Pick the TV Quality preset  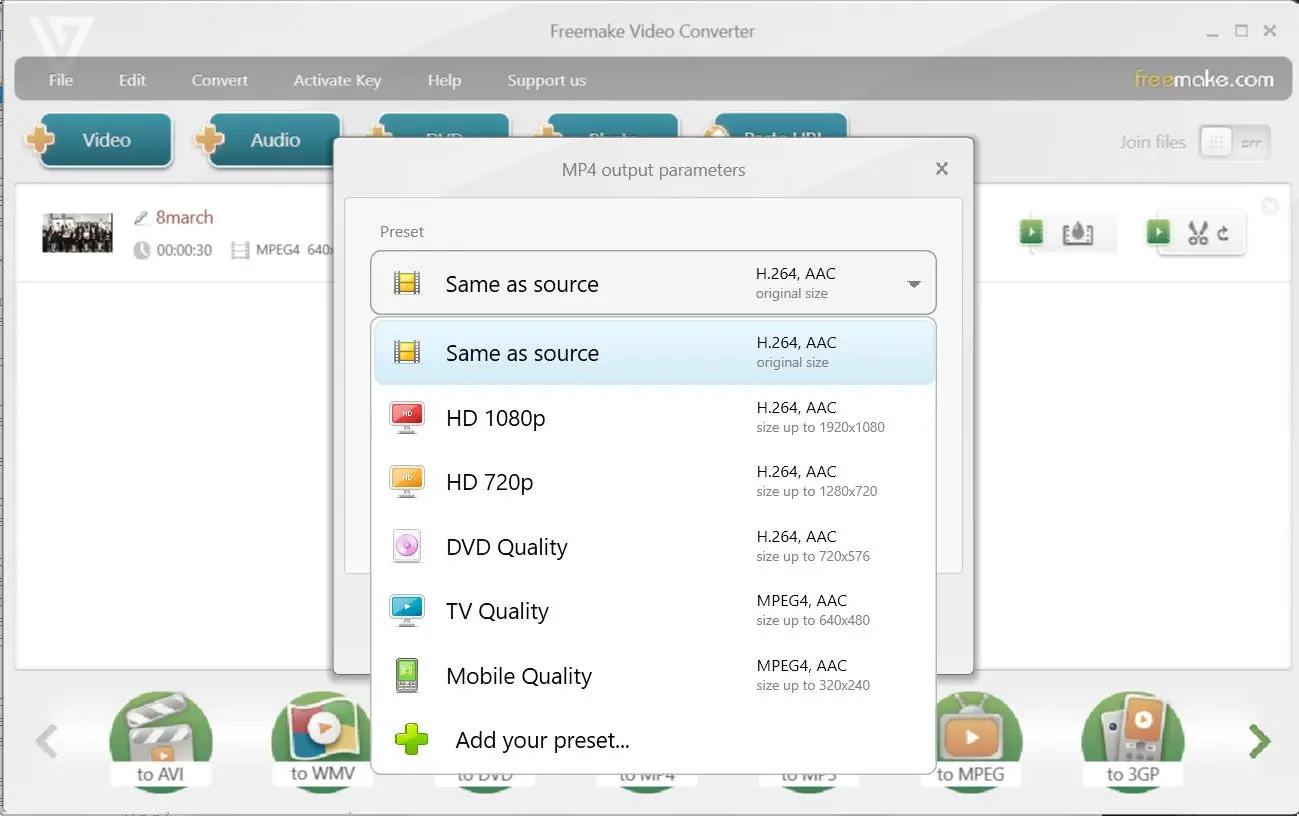[x=654, y=611]
